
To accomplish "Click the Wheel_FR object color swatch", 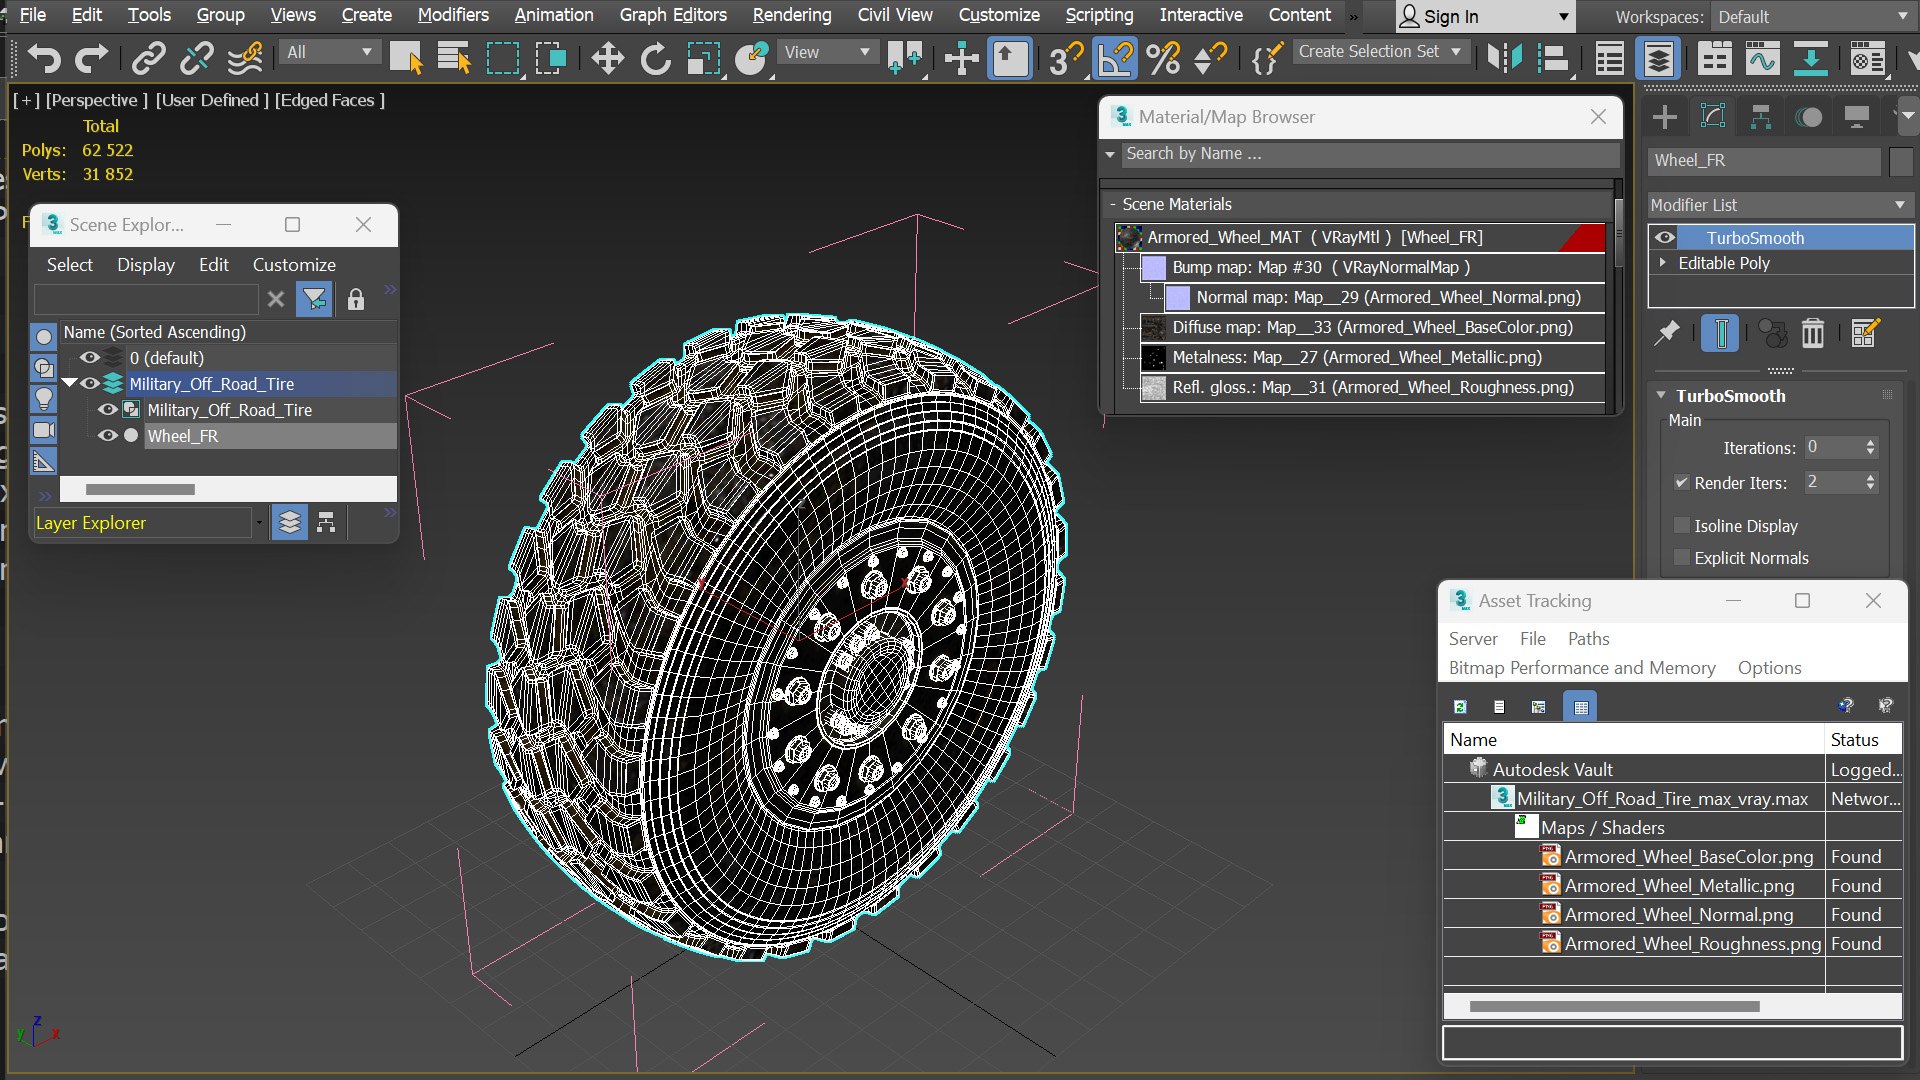I will [1901, 160].
